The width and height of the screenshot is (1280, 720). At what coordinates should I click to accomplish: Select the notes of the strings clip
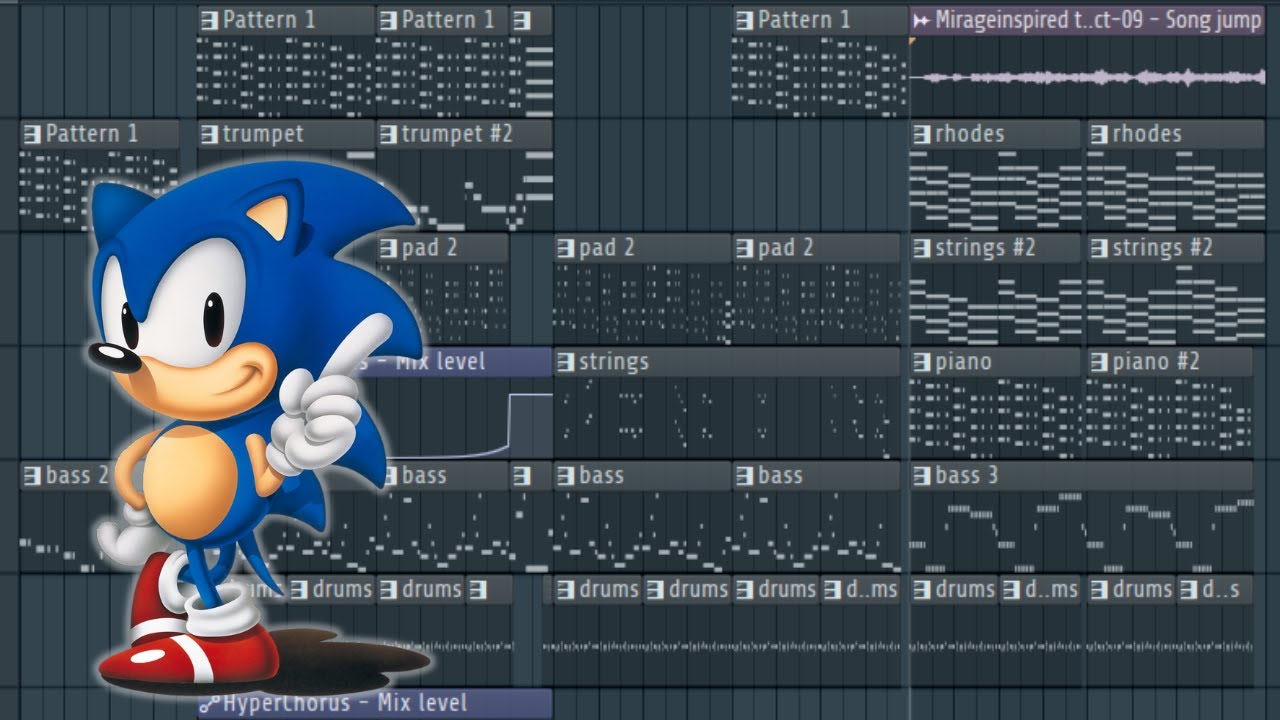727,417
